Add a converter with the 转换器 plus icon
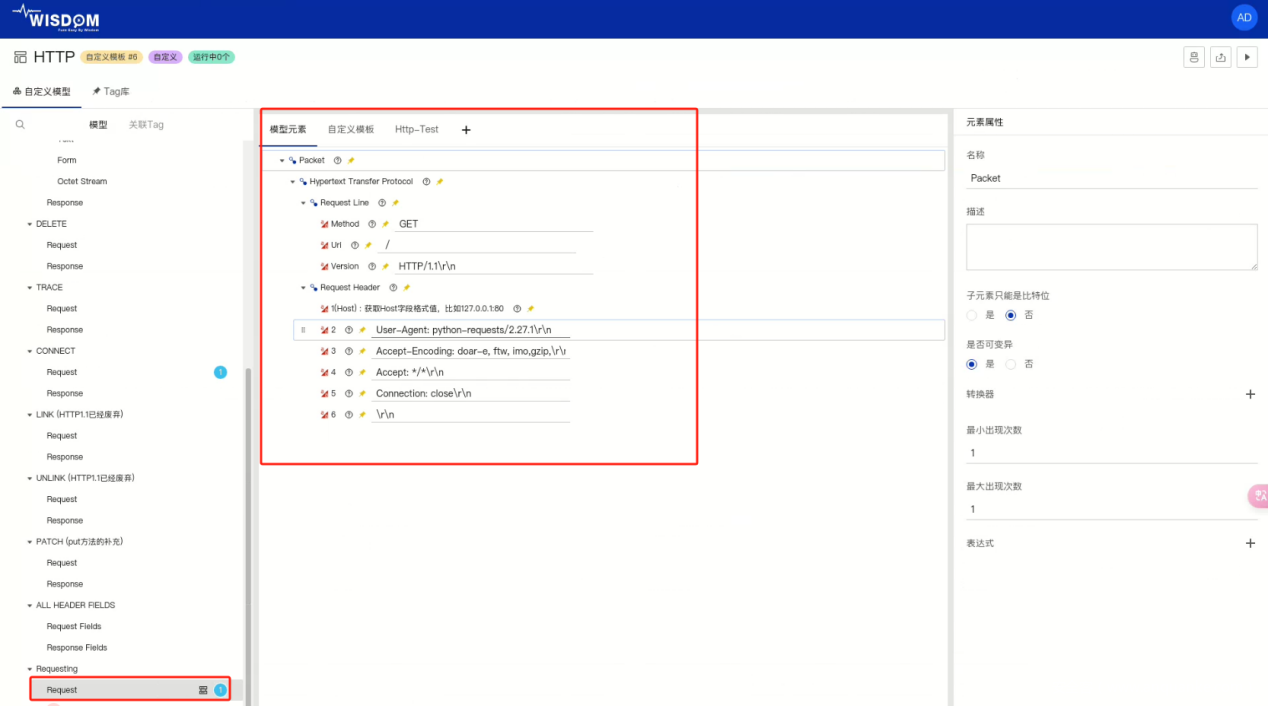The width and height of the screenshot is (1268, 706). 1249,394
